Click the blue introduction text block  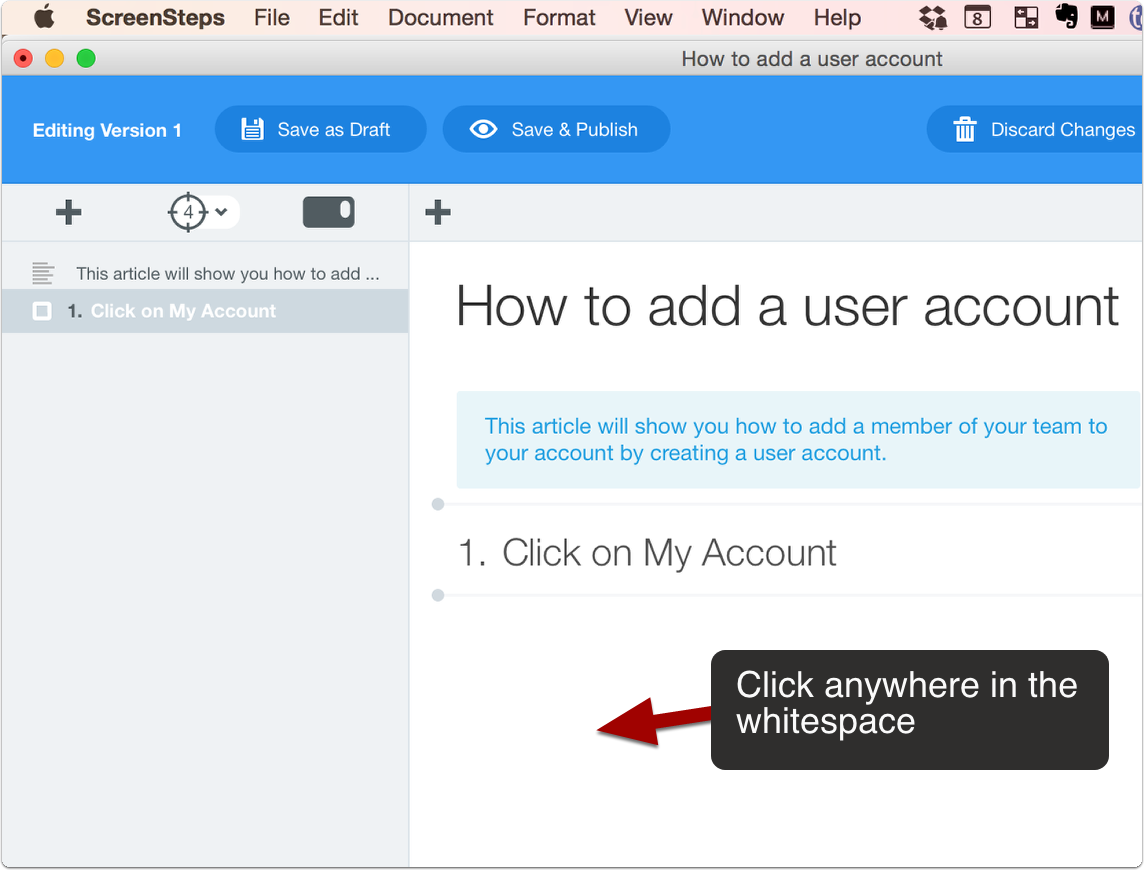click(798, 439)
